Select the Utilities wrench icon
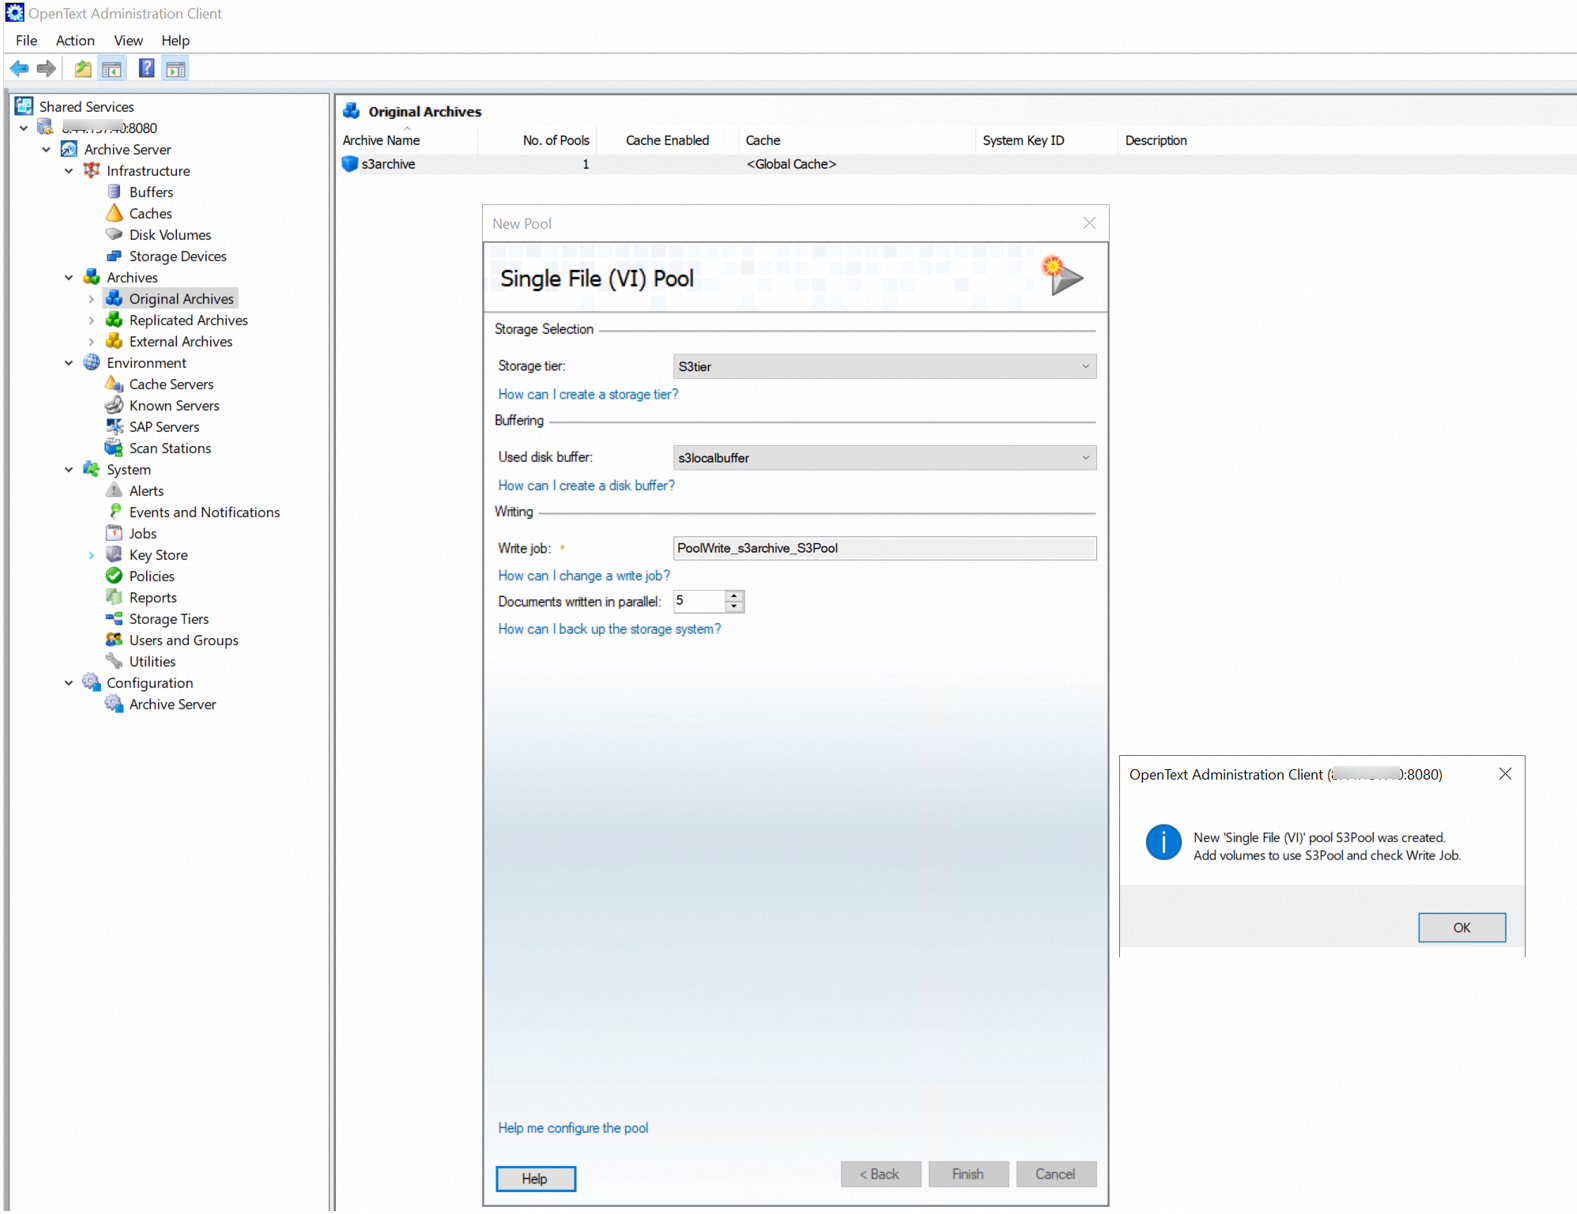This screenshot has width=1577, height=1214. coord(114,661)
